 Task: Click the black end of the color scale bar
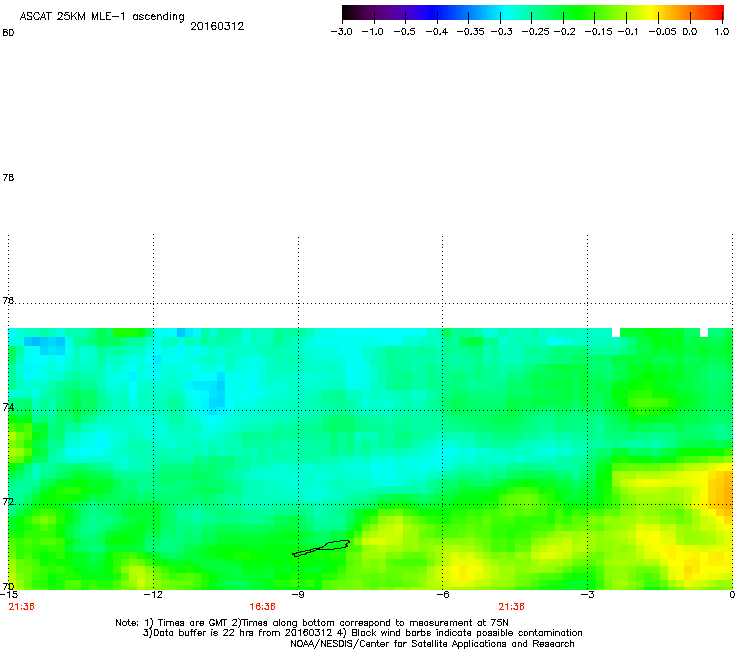pos(349,13)
